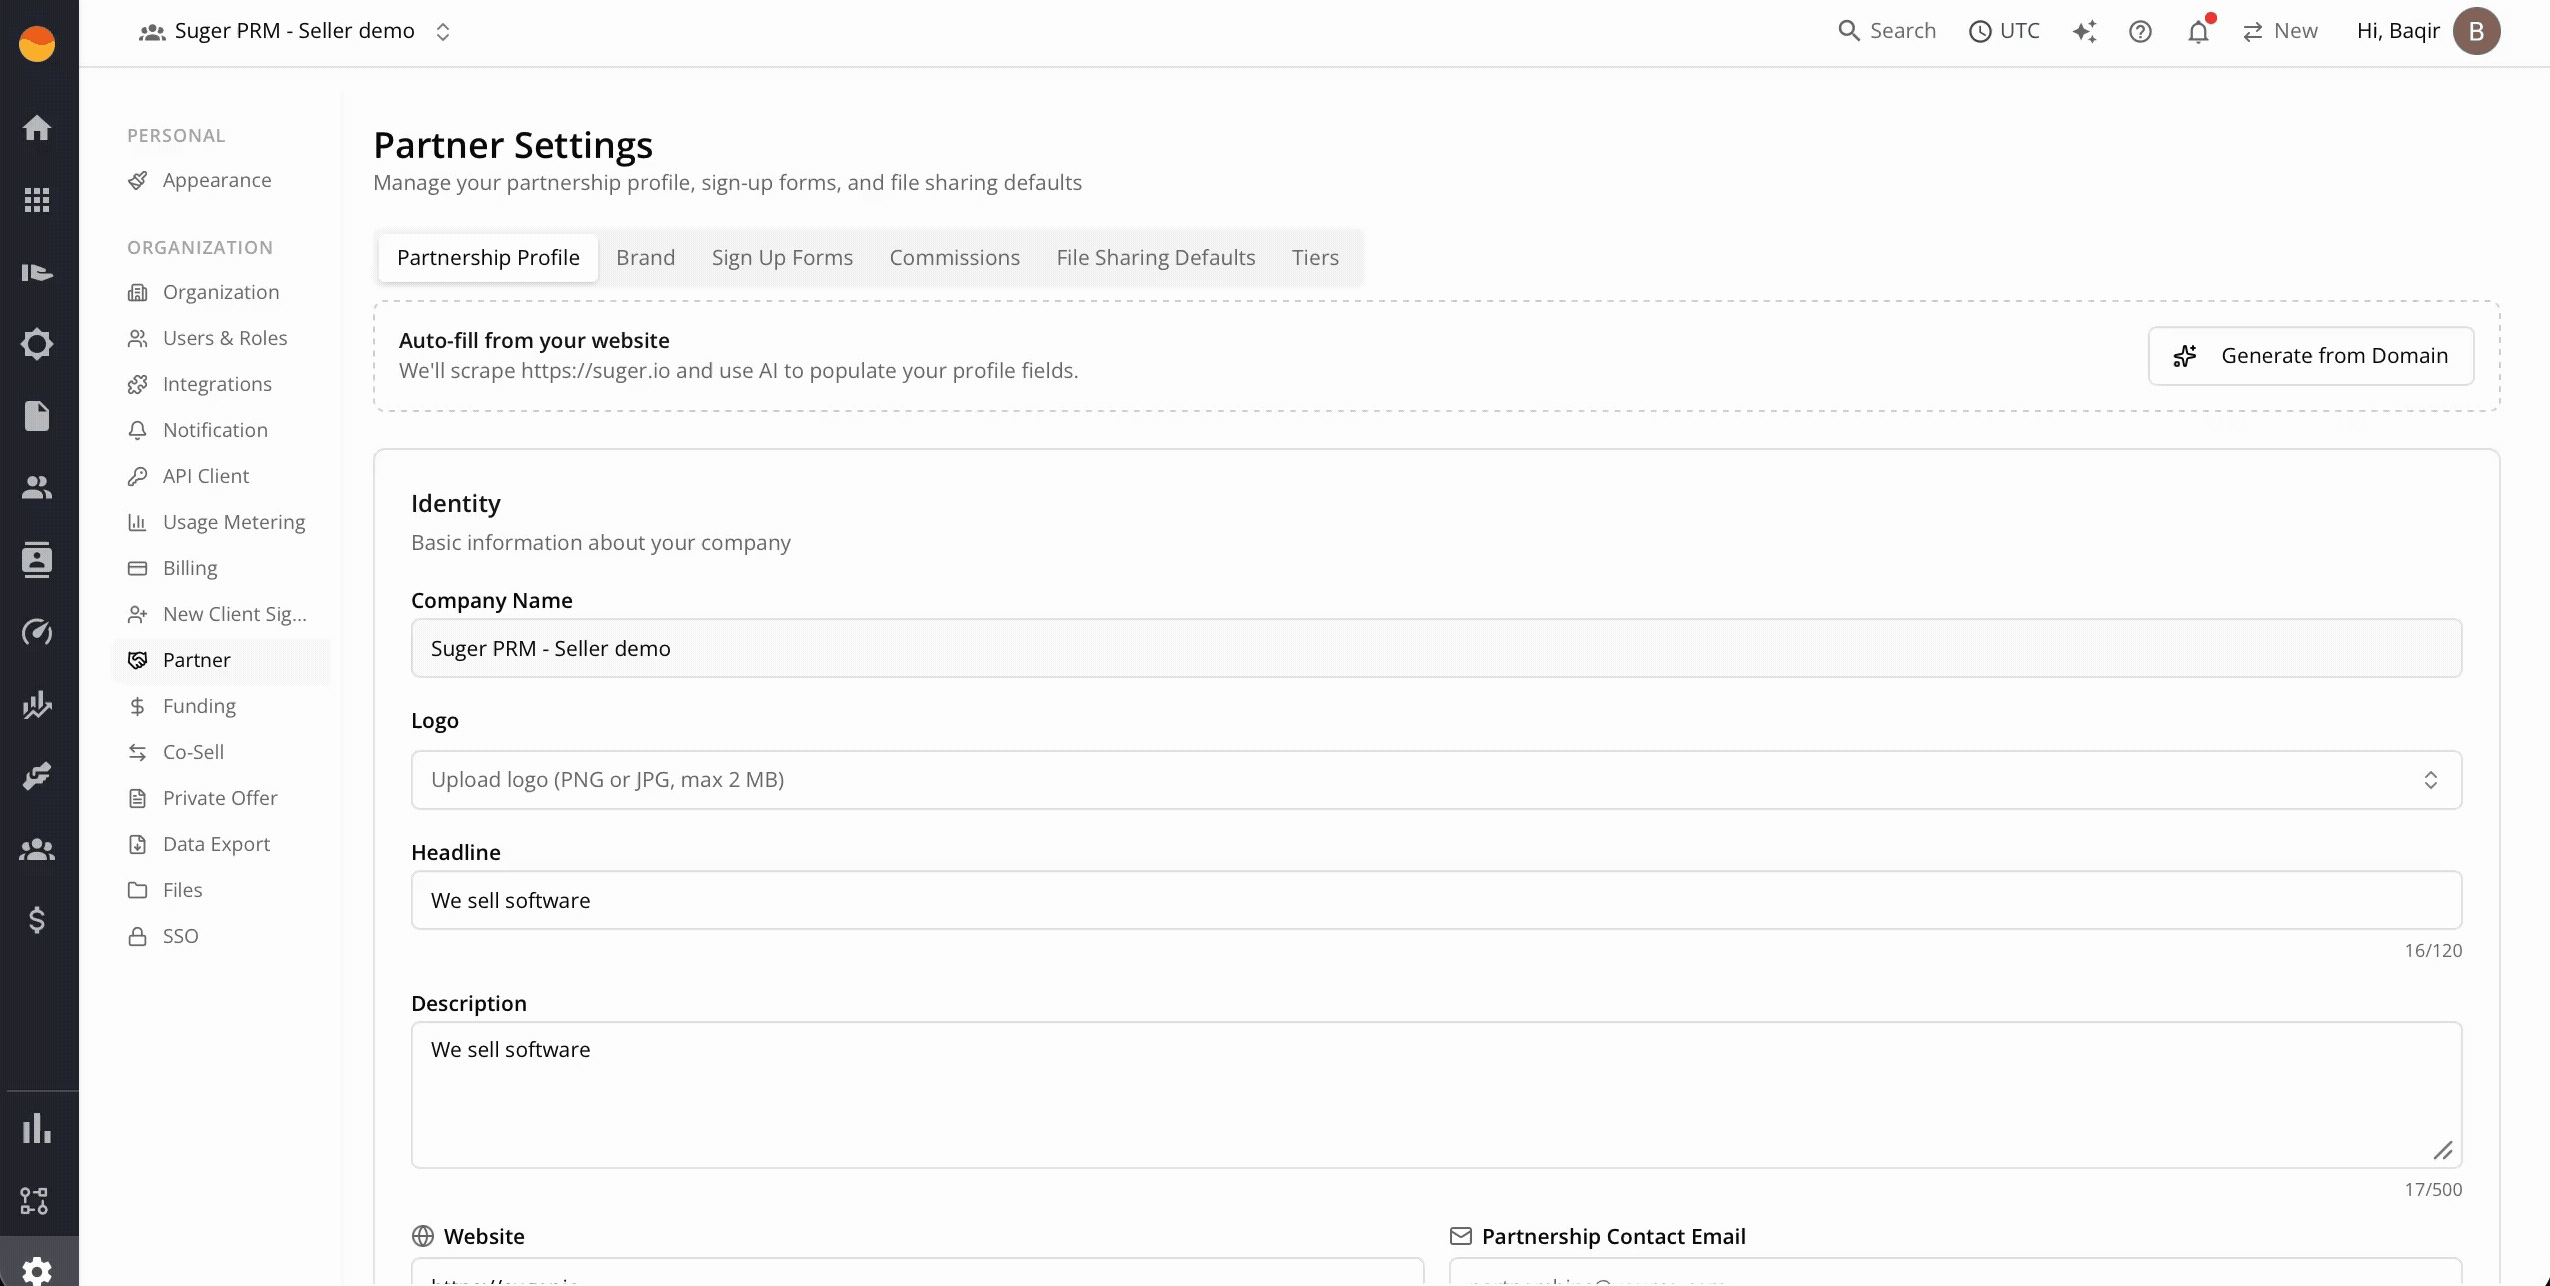The image size is (2550, 1286).
Task: Open the document icon in left rail
Action: point(37,416)
